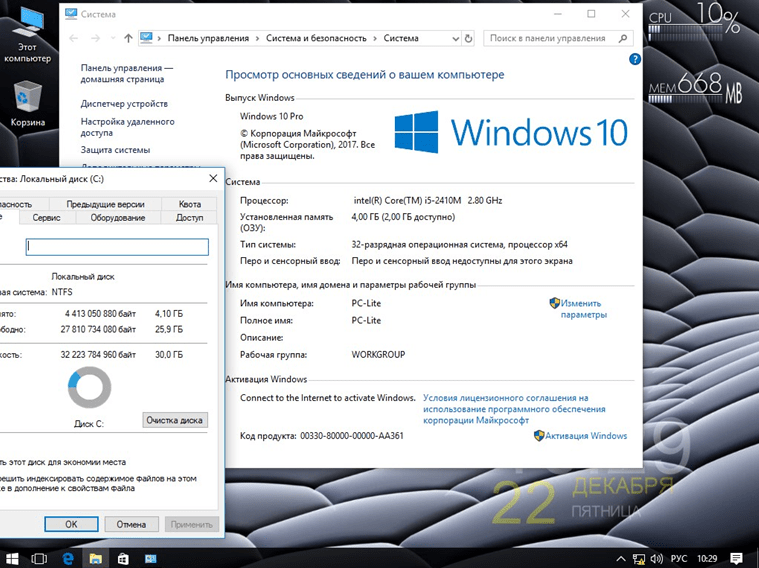Open the Microsoft Store taskbar icon
759x568 pixels.
tap(123, 556)
